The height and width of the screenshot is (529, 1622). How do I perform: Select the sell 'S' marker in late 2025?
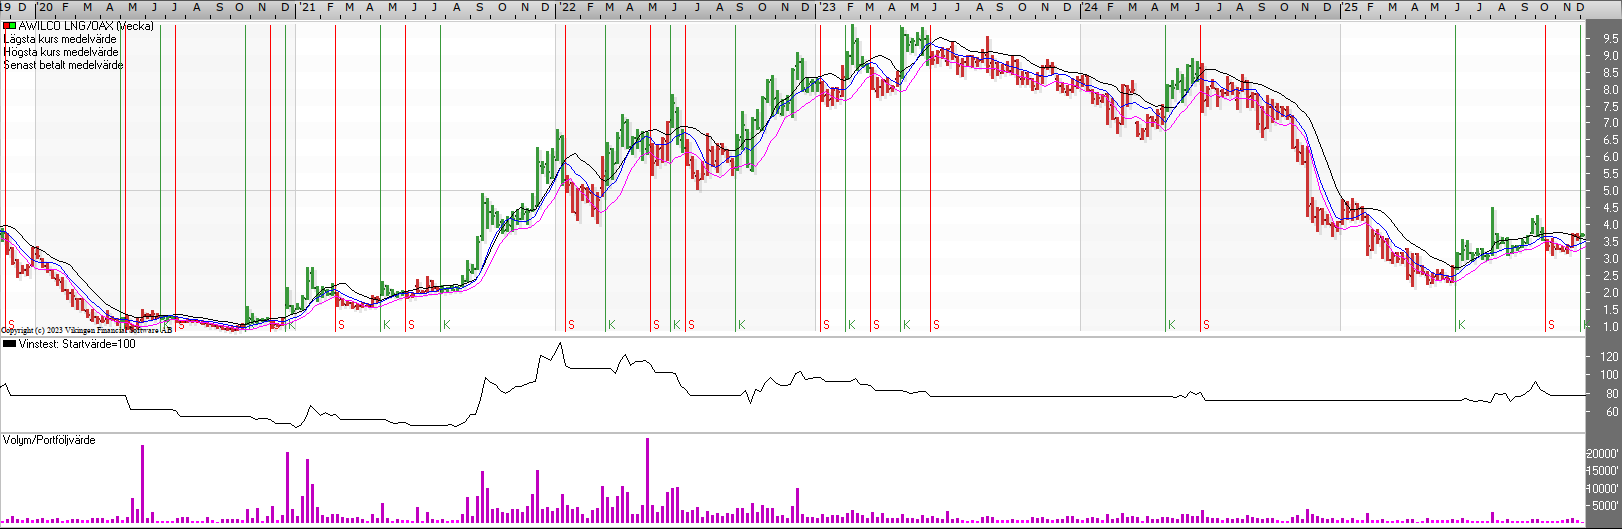[1552, 325]
